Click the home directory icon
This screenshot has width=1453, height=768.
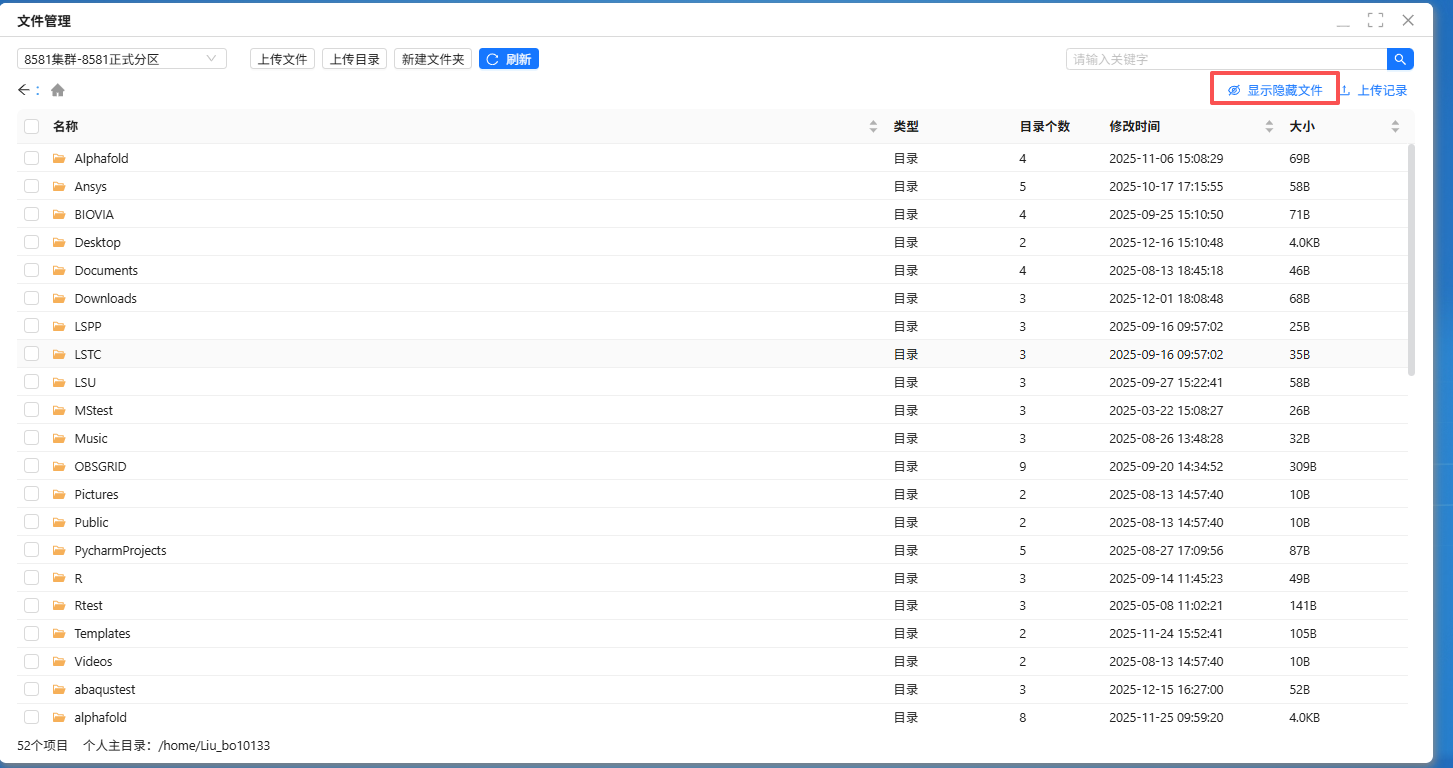[x=58, y=90]
